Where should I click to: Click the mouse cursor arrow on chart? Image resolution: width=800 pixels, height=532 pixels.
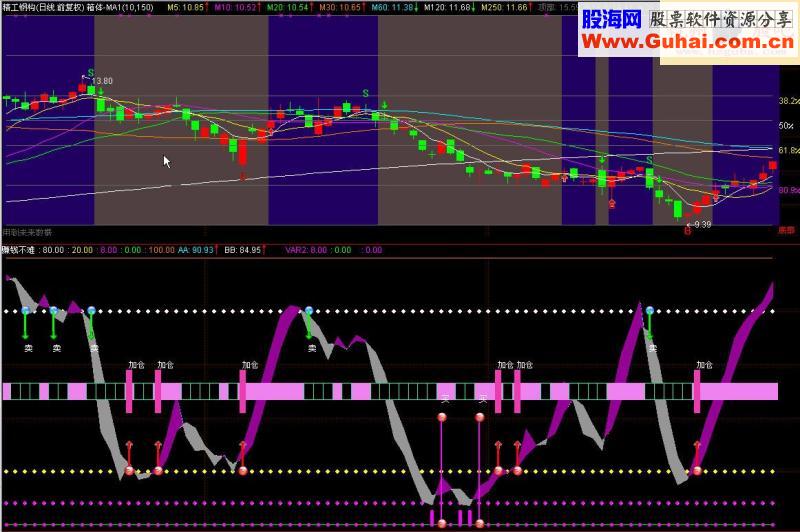coord(167,162)
